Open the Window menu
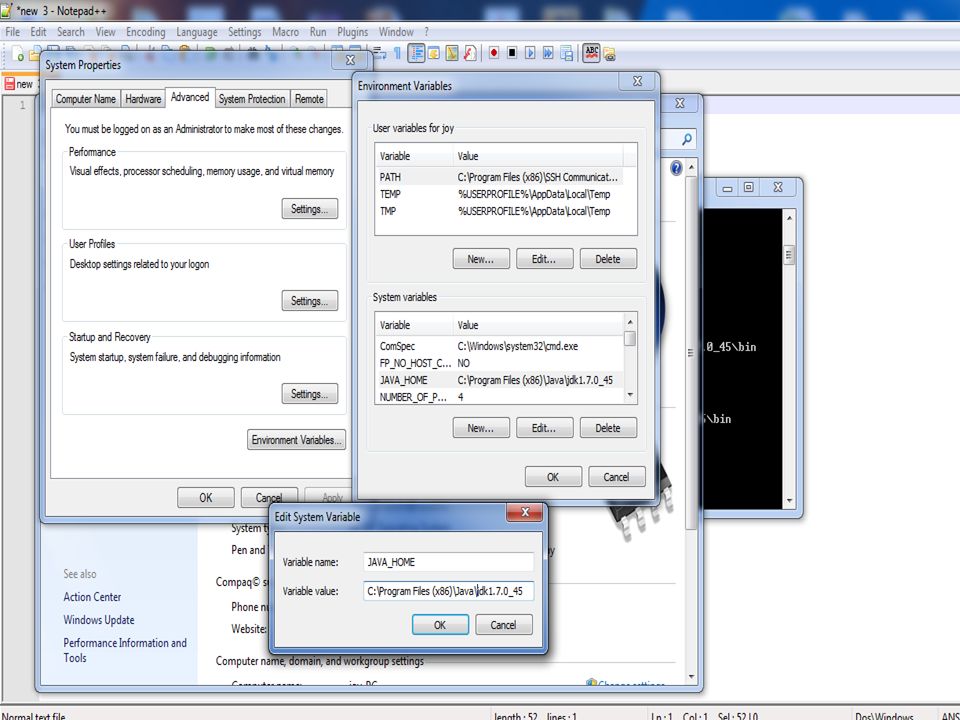 click(396, 32)
